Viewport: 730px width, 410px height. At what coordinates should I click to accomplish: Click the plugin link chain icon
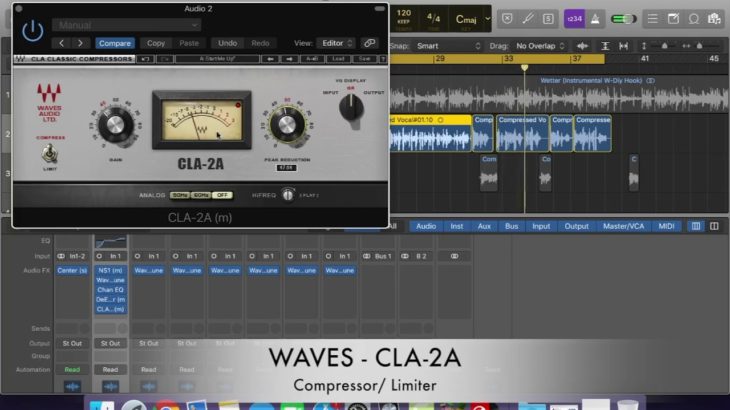pos(370,43)
